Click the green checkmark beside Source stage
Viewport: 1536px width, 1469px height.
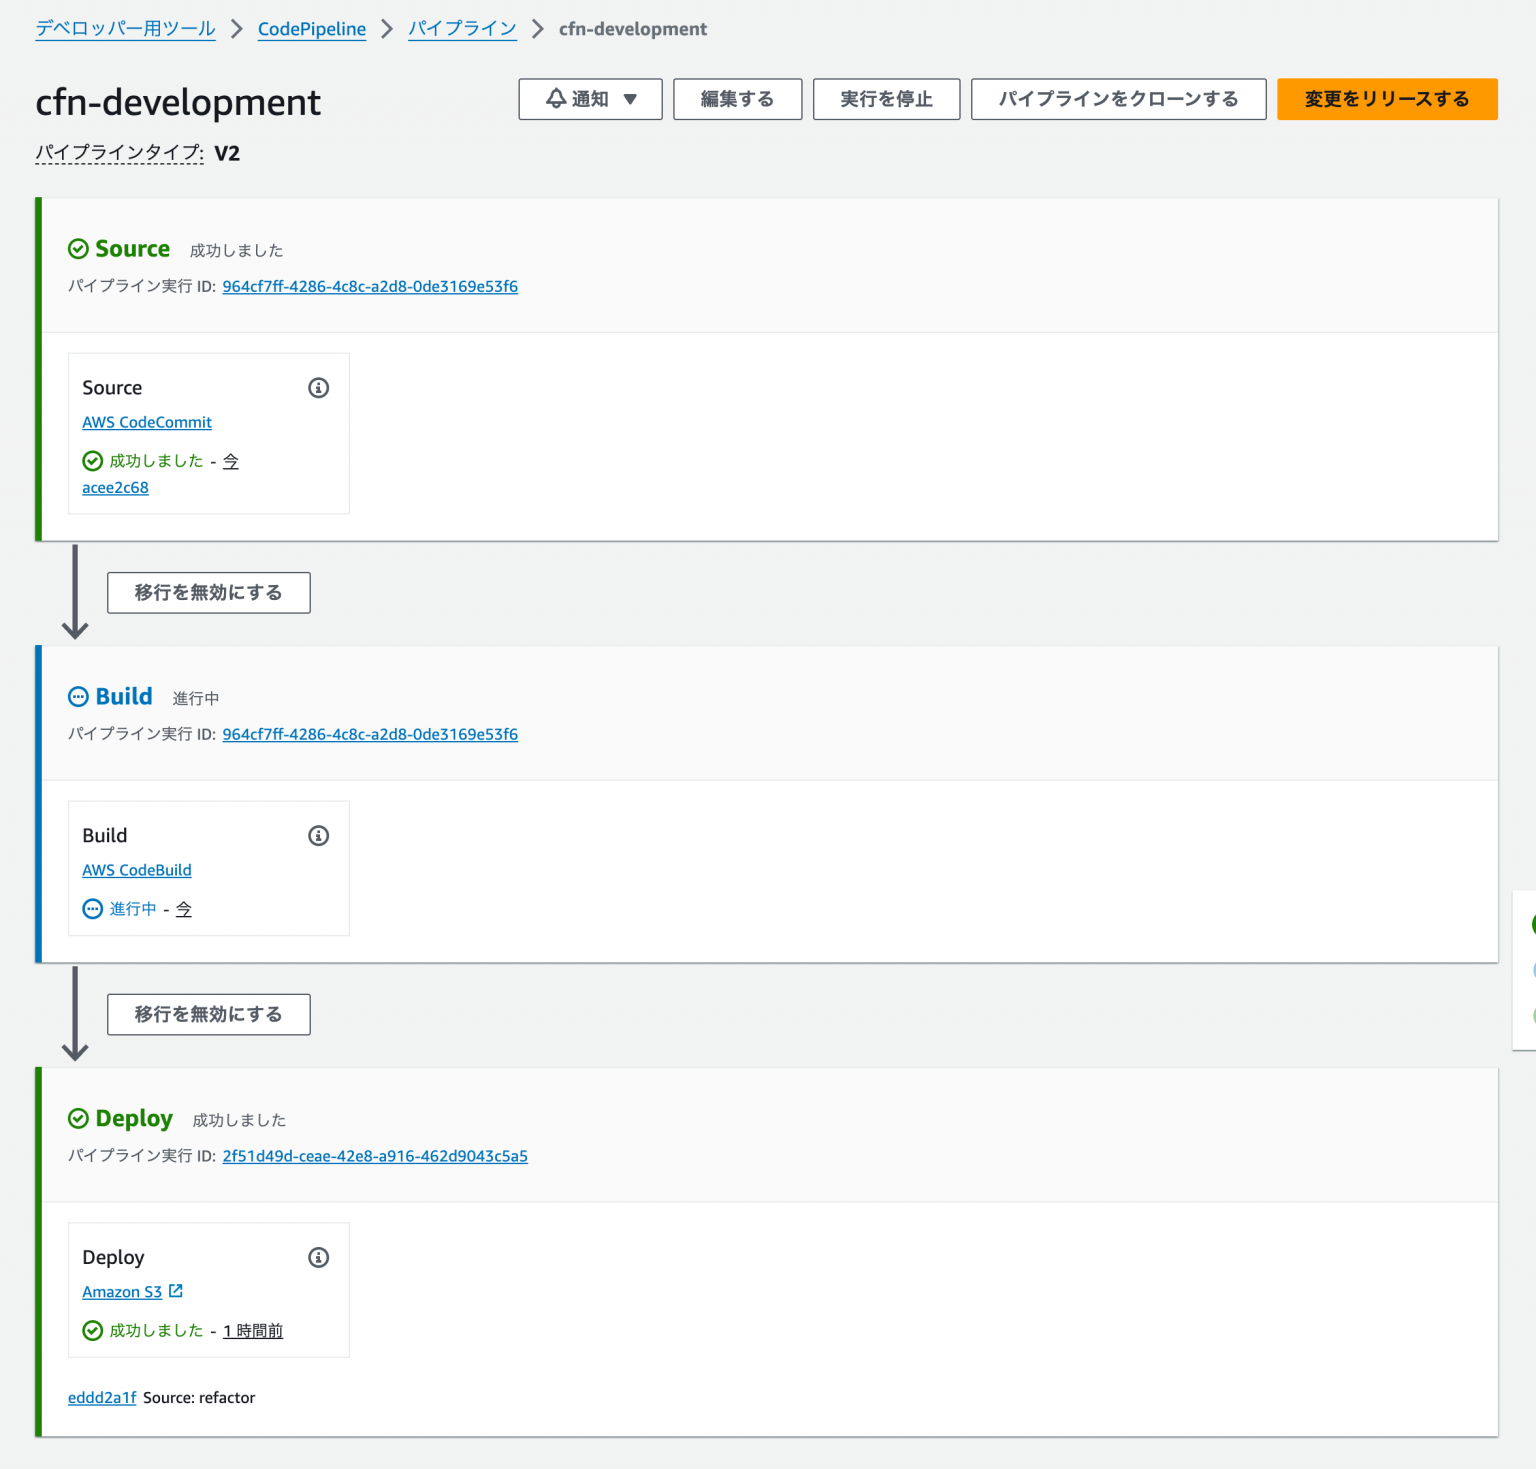pyautogui.click(x=77, y=248)
